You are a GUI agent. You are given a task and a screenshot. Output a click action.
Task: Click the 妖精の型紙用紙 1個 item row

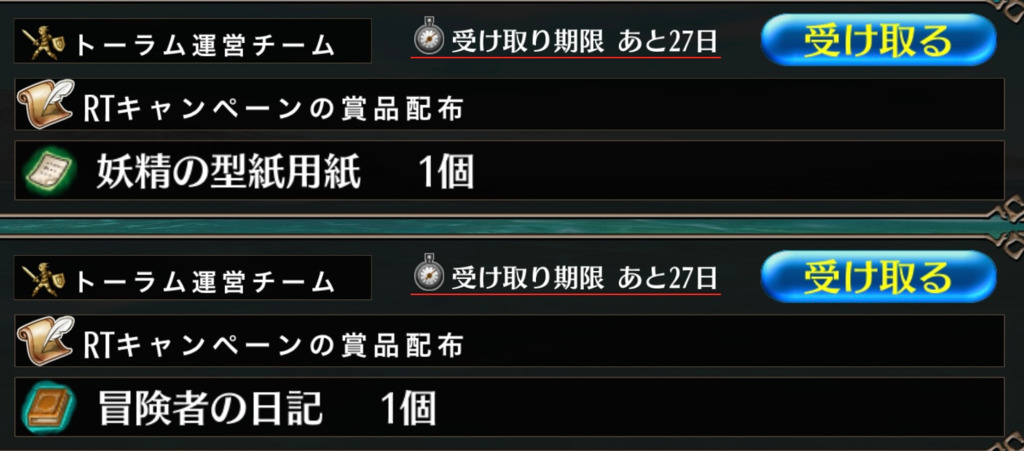(x=509, y=170)
